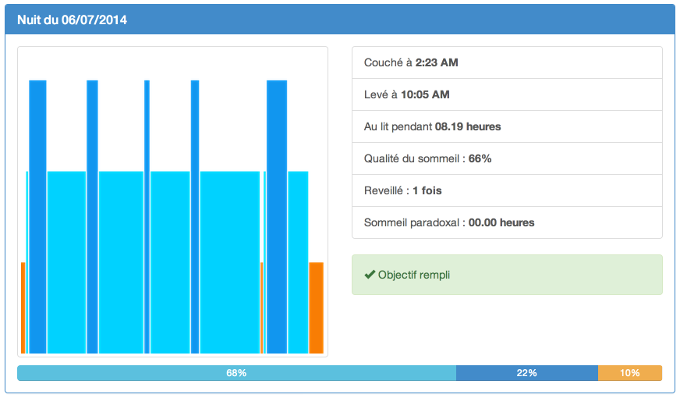Click the second tall dark blue chart bar
Image resolution: width=680 pixels, height=398 pixels.
point(92,217)
